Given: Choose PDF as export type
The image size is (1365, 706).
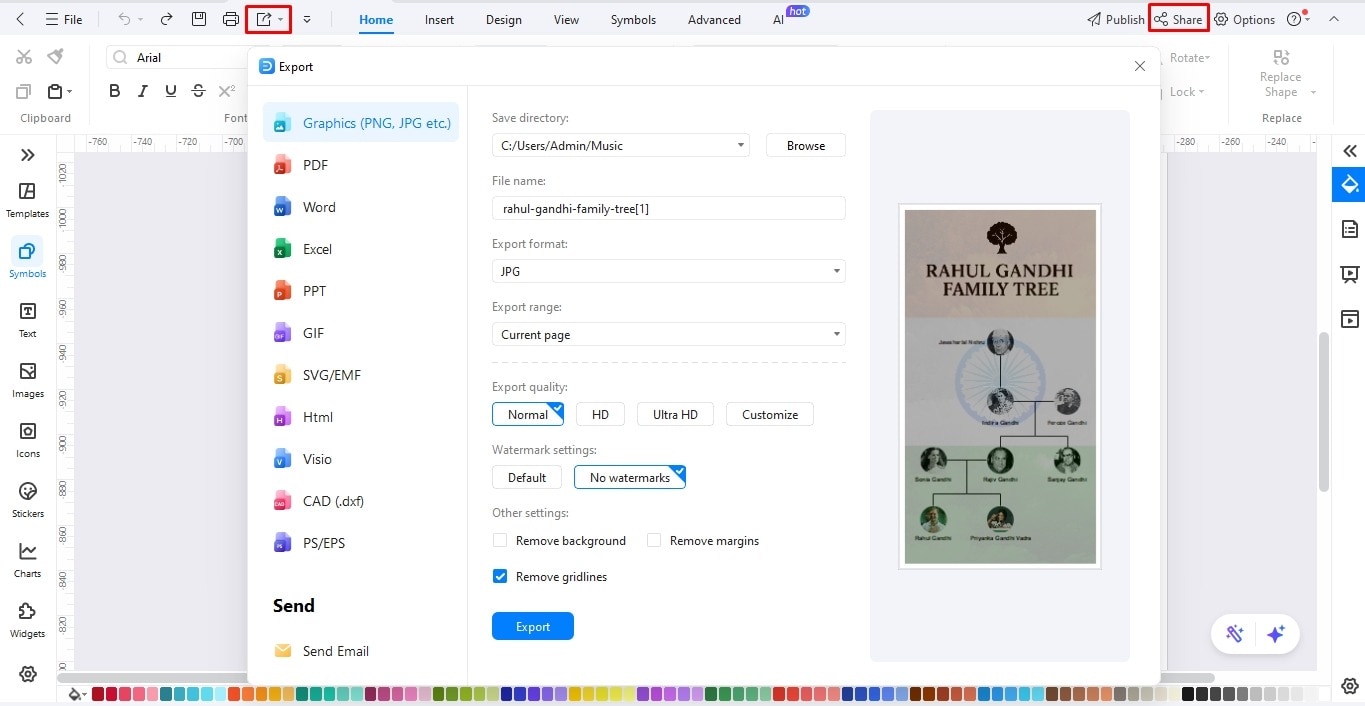Looking at the screenshot, I should 314,165.
